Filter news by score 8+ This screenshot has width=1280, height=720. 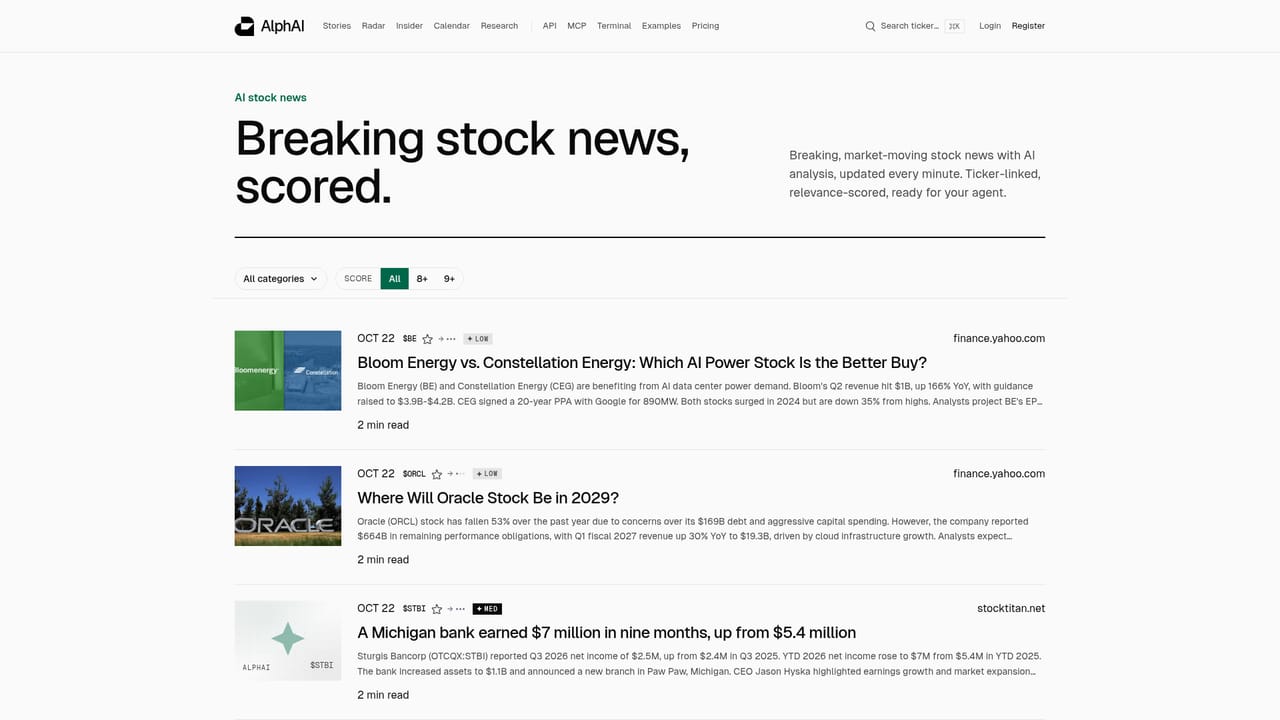422,279
